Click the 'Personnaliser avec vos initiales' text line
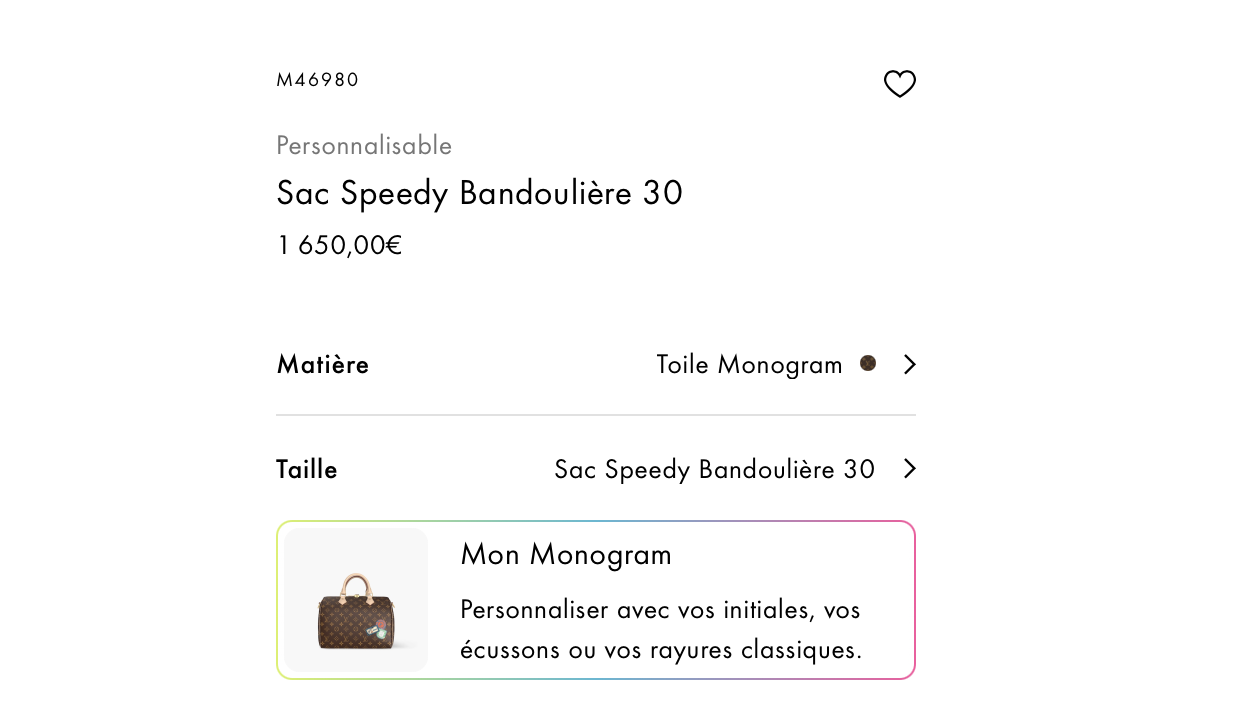1236x717 pixels. pyautogui.click(x=660, y=610)
